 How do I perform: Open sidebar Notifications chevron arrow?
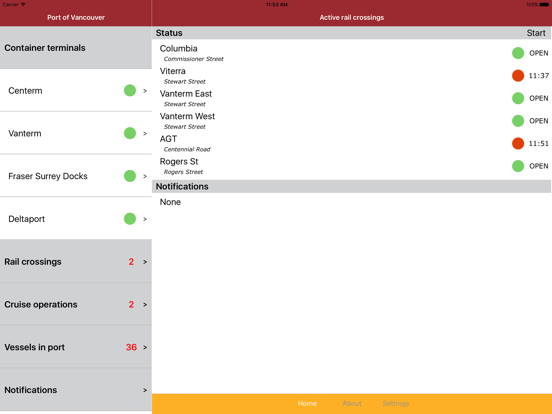pos(145,390)
